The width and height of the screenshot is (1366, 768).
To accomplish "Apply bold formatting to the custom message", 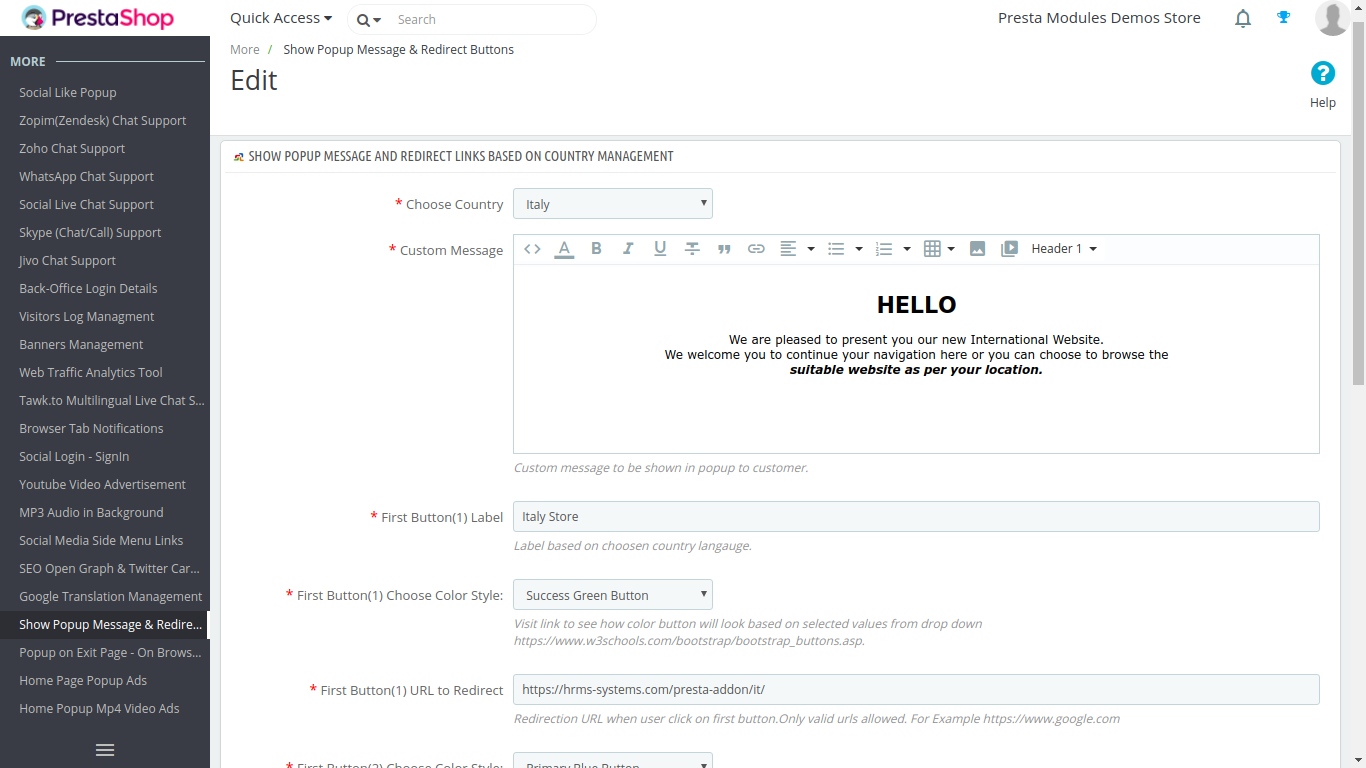I will (596, 249).
